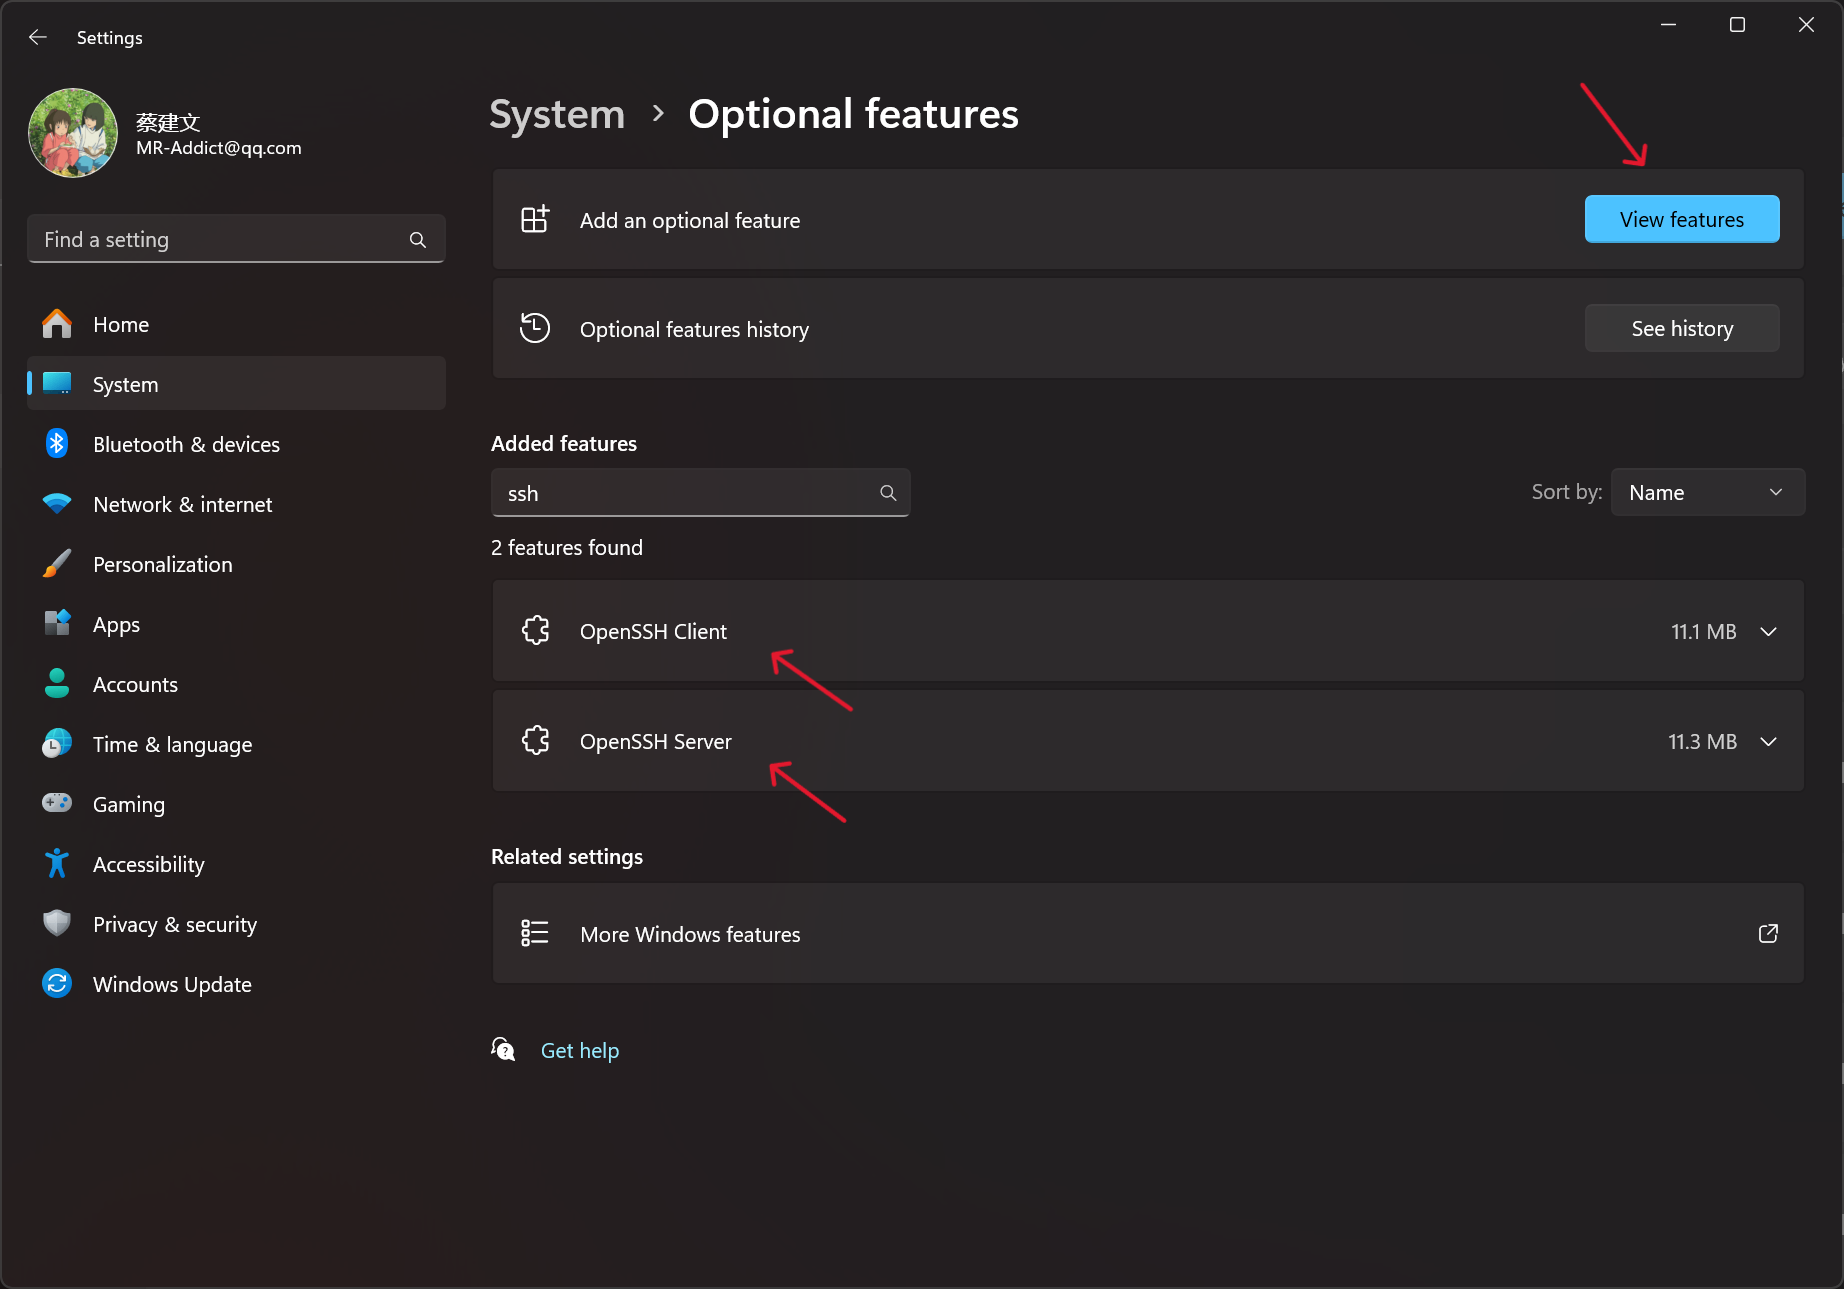The image size is (1844, 1289).
Task: Click the 11.3 MB size text
Action: coord(1702,742)
